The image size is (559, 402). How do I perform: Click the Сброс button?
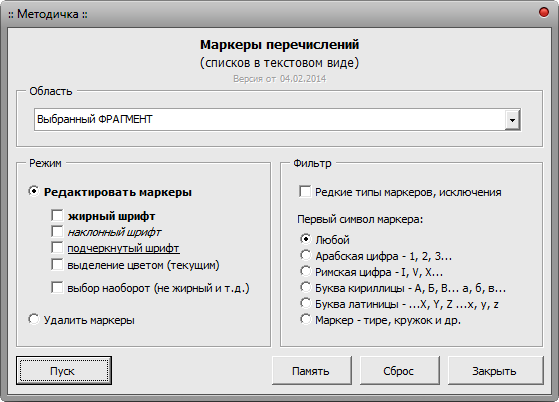pyautogui.click(x=399, y=371)
